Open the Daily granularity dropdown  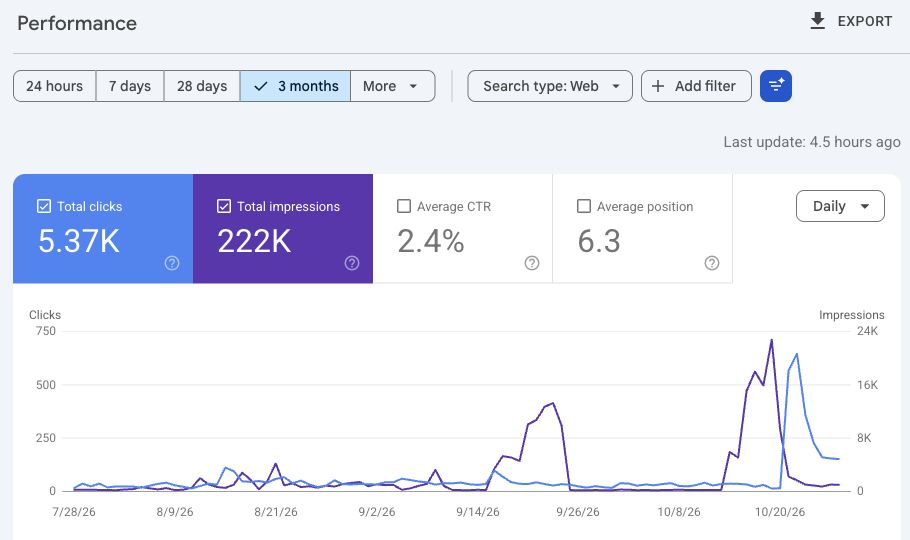tap(840, 206)
